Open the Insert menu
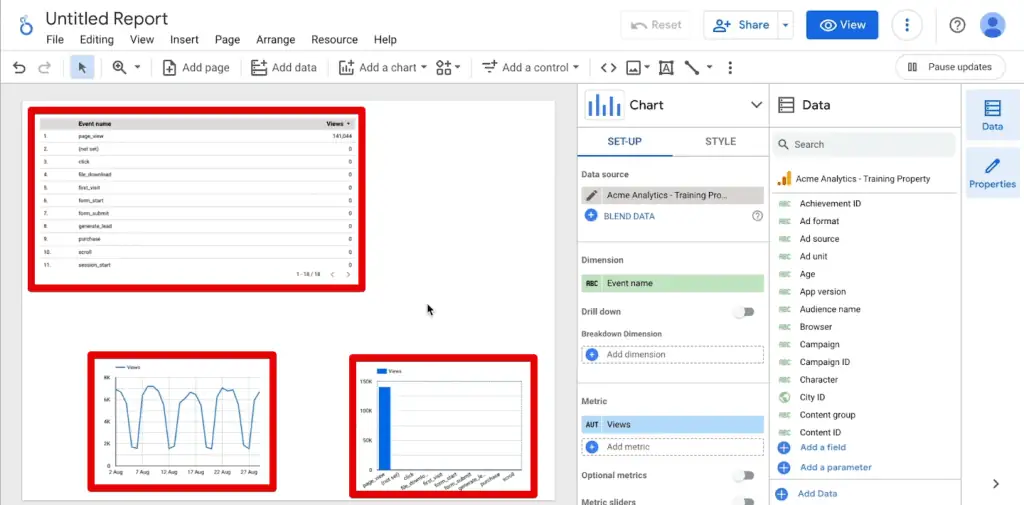Screen dimensions: 1024x505 (x=184, y=40)
